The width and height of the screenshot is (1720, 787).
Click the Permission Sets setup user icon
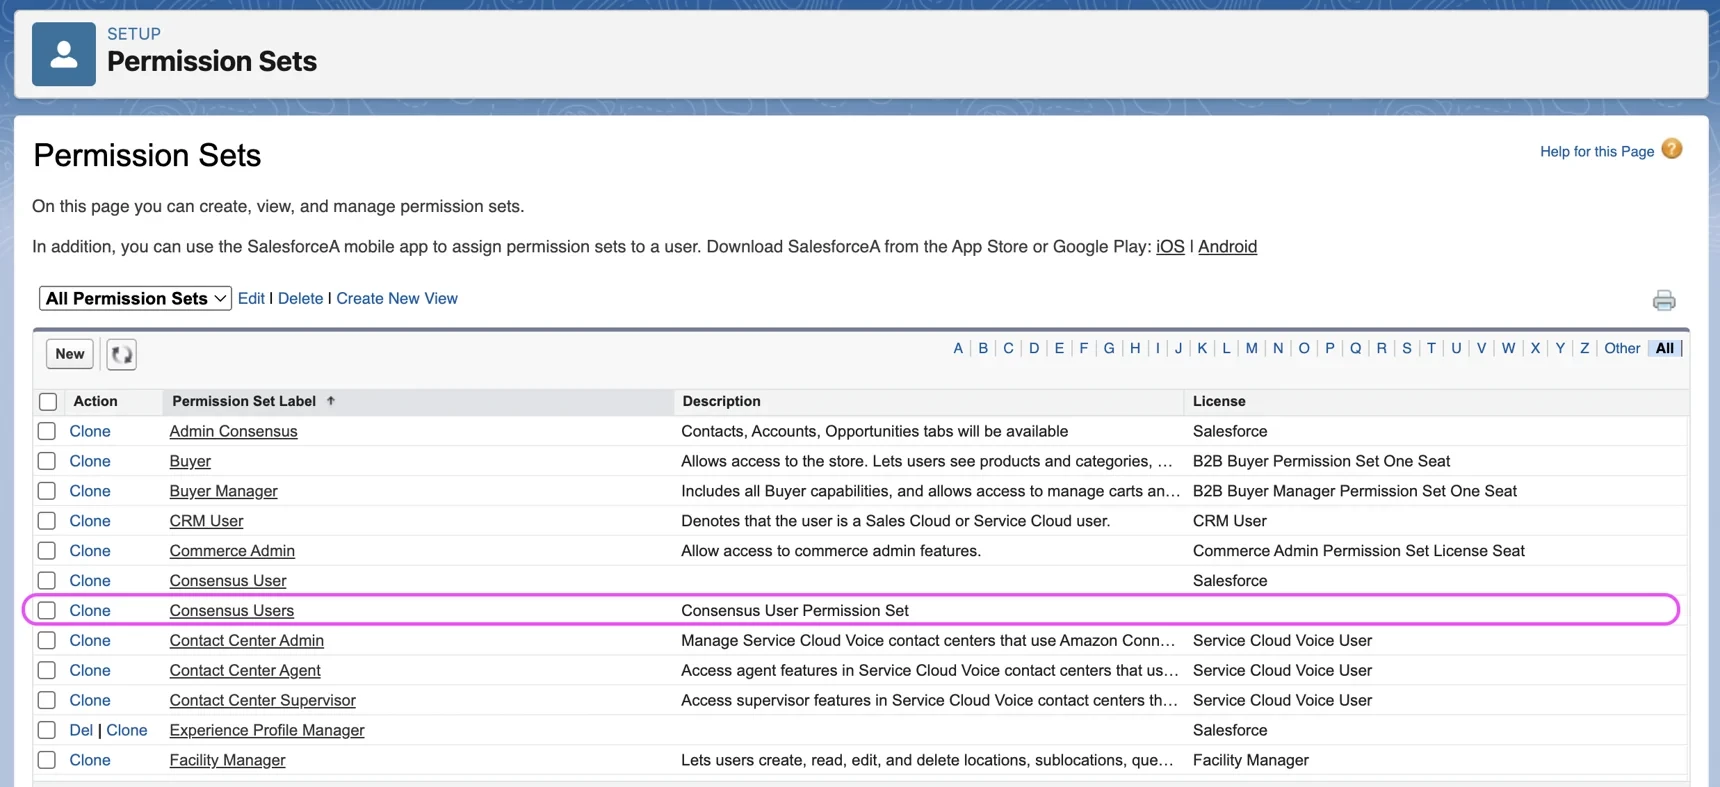(64, 54)
